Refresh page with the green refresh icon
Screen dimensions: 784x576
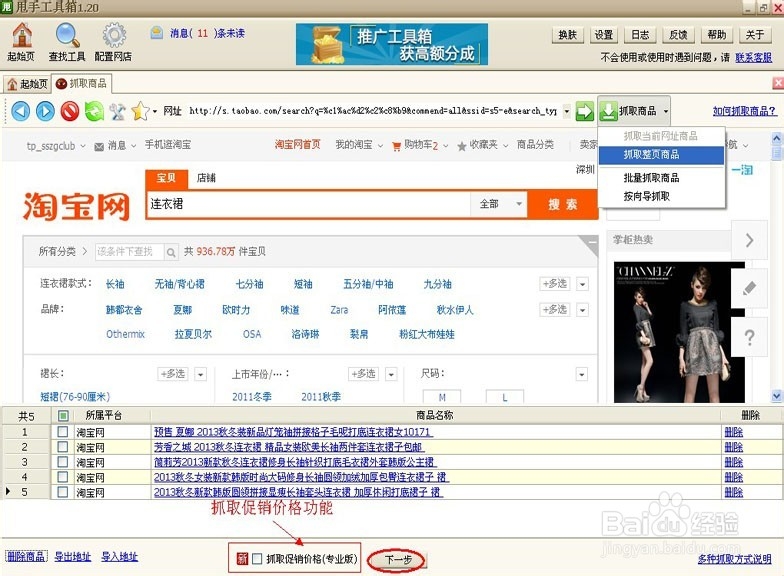point(94,110)
